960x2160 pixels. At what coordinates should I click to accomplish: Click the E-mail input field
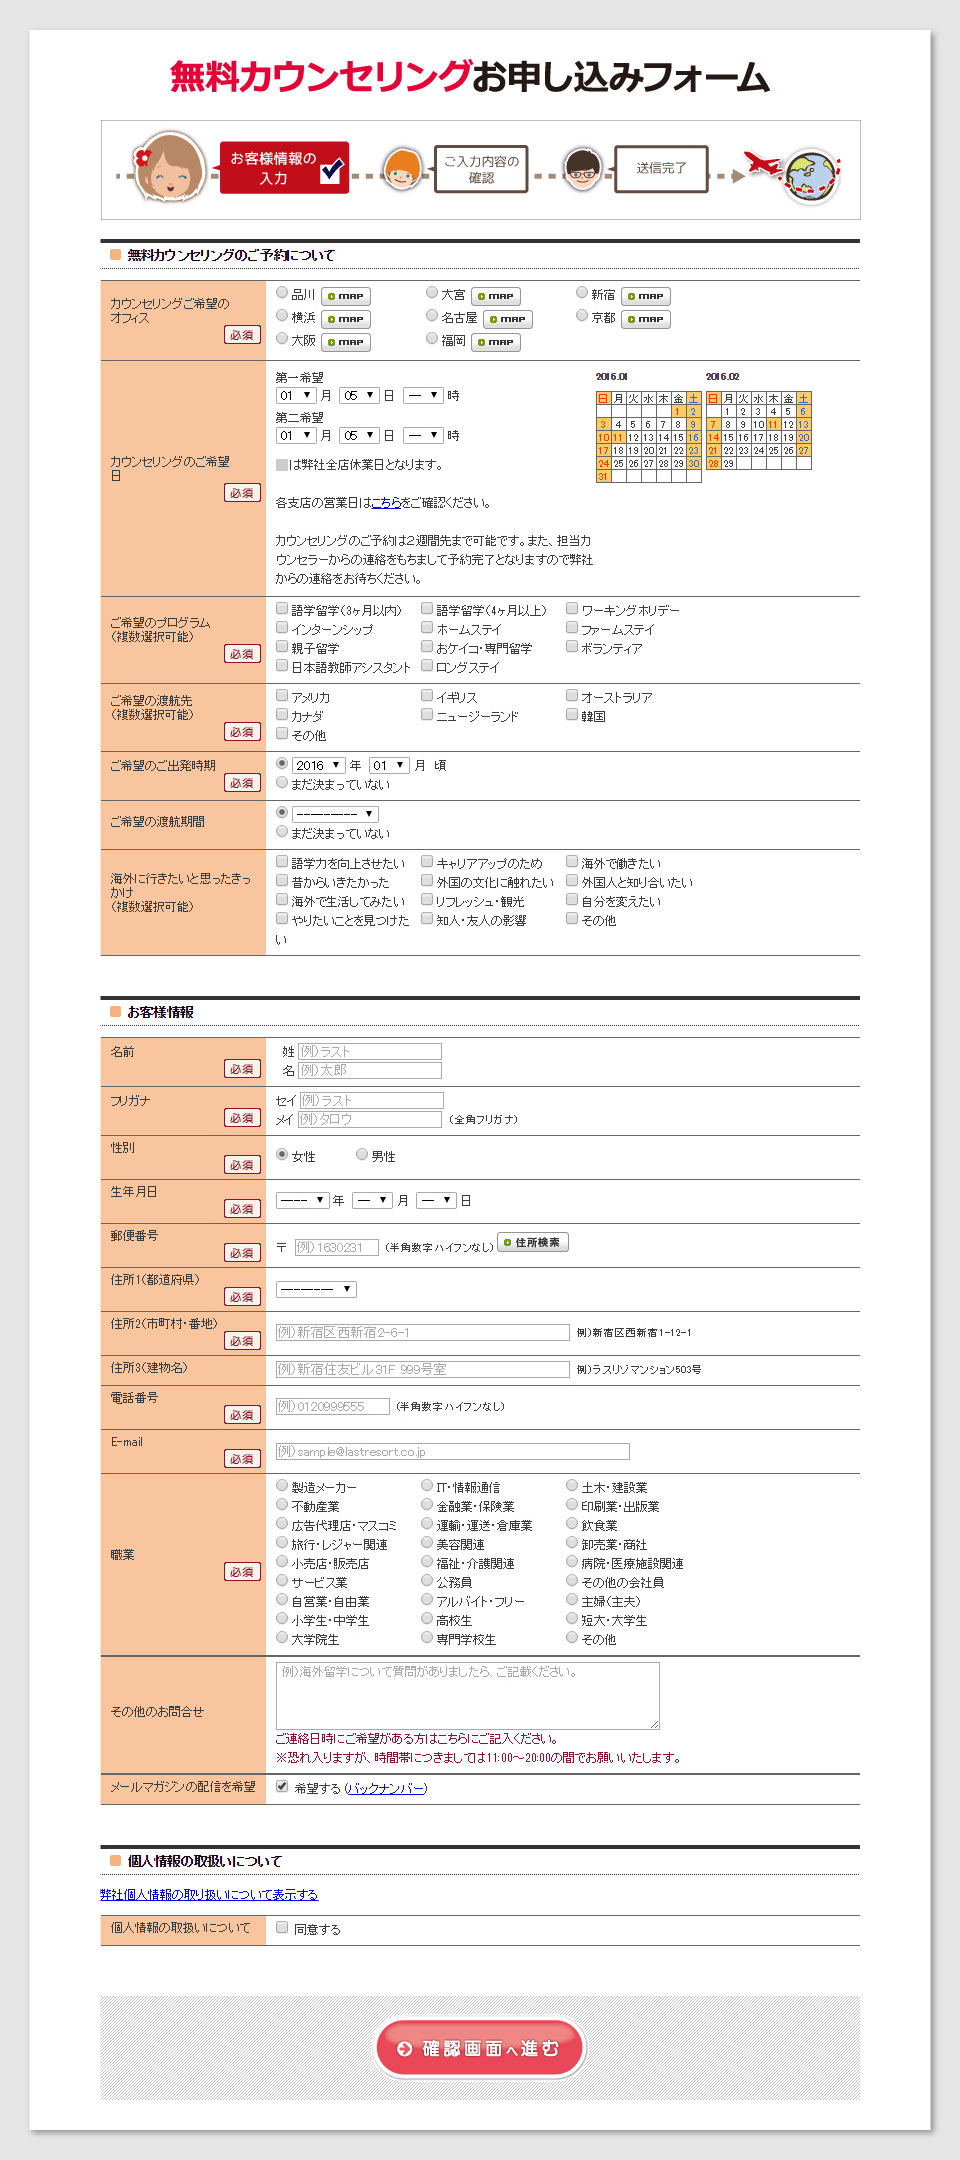(453, 1451)
